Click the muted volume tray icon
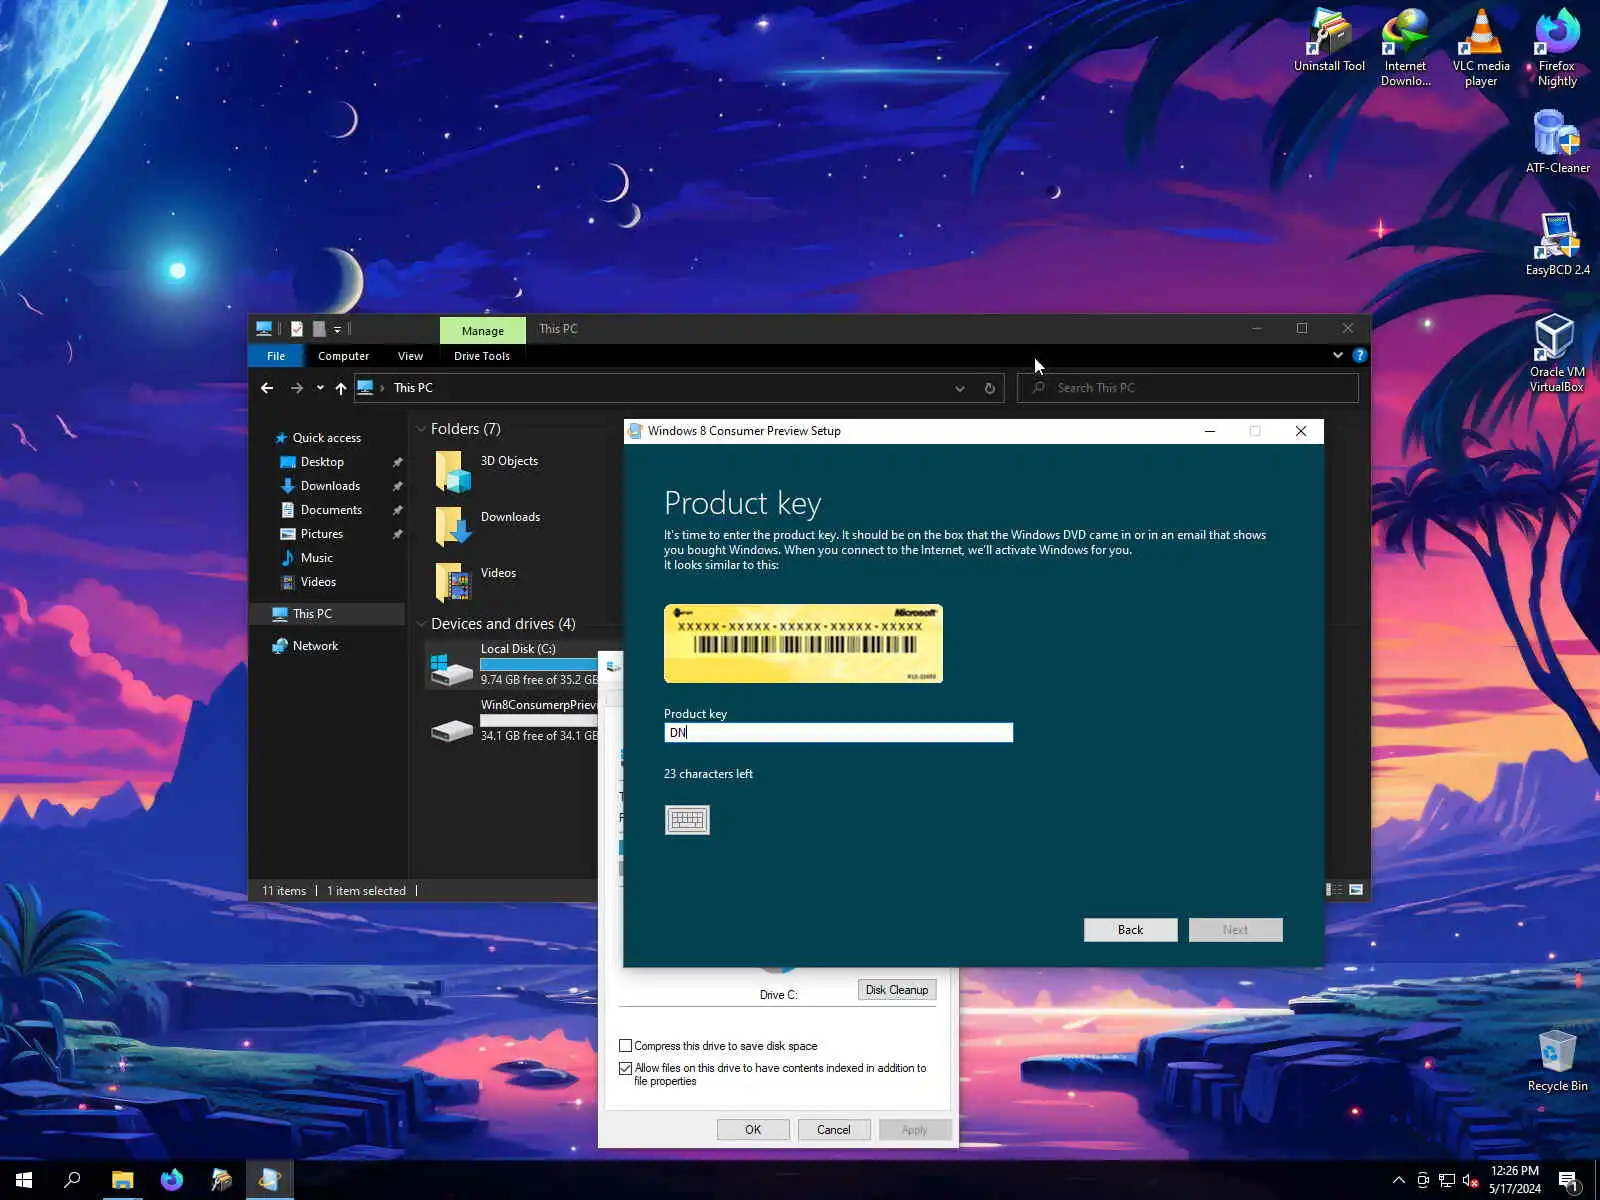 click(x=1470, y=1181)
